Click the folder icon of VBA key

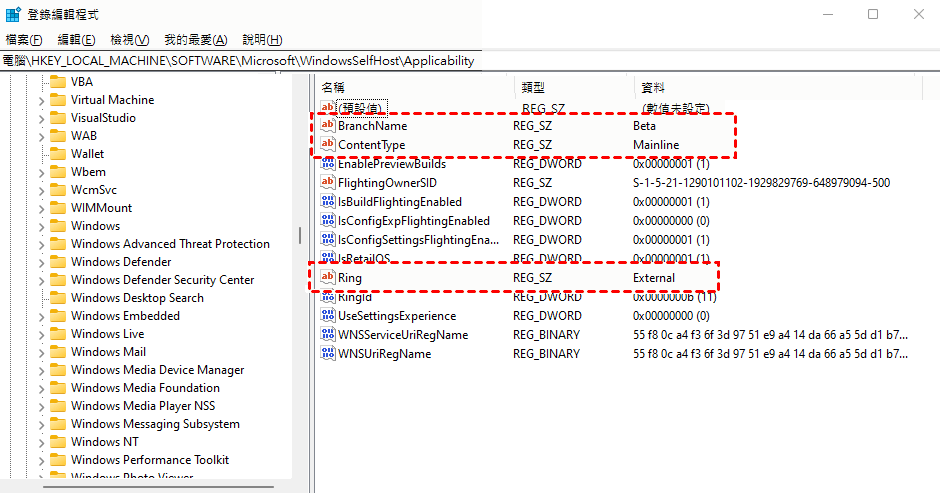point(58,82)
